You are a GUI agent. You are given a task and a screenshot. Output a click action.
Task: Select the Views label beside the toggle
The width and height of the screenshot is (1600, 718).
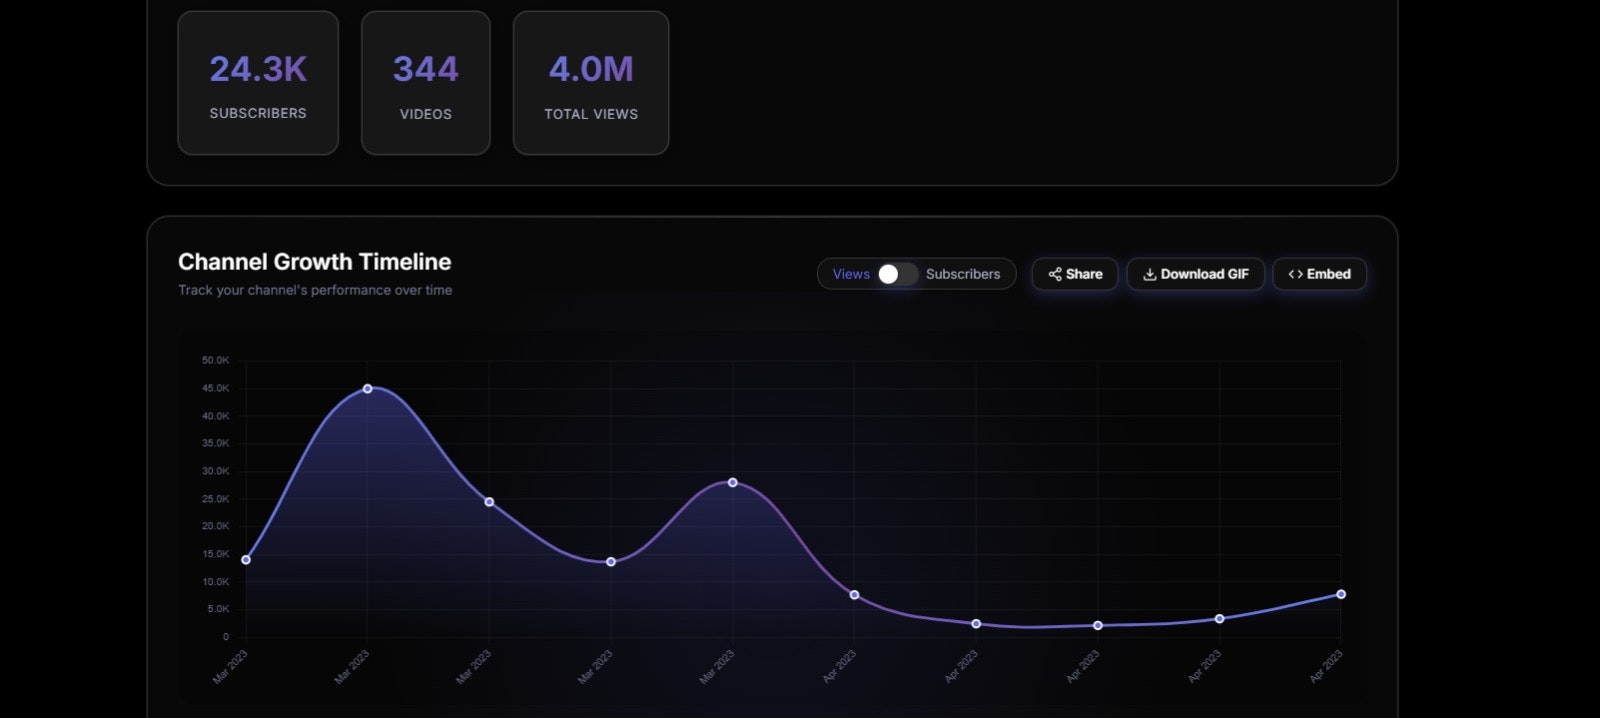851,274
